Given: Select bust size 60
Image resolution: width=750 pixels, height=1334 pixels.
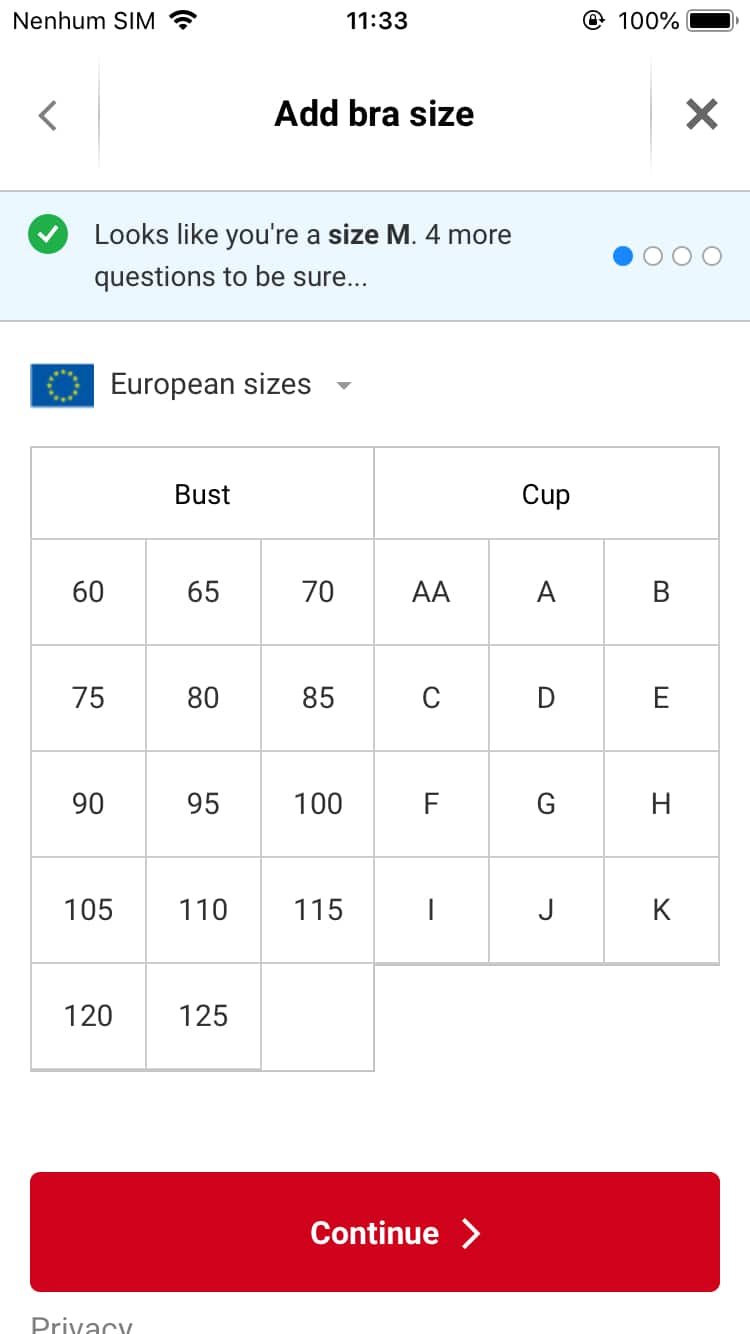Looking at the screenshot, I should click(x=88, y=592).
